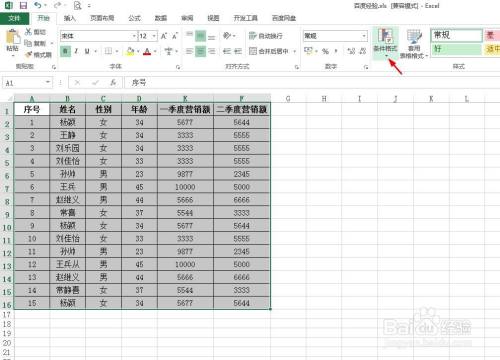Expand the Name Box dropdown arrow
Screen dimensions: 500x360
point(48,82)
